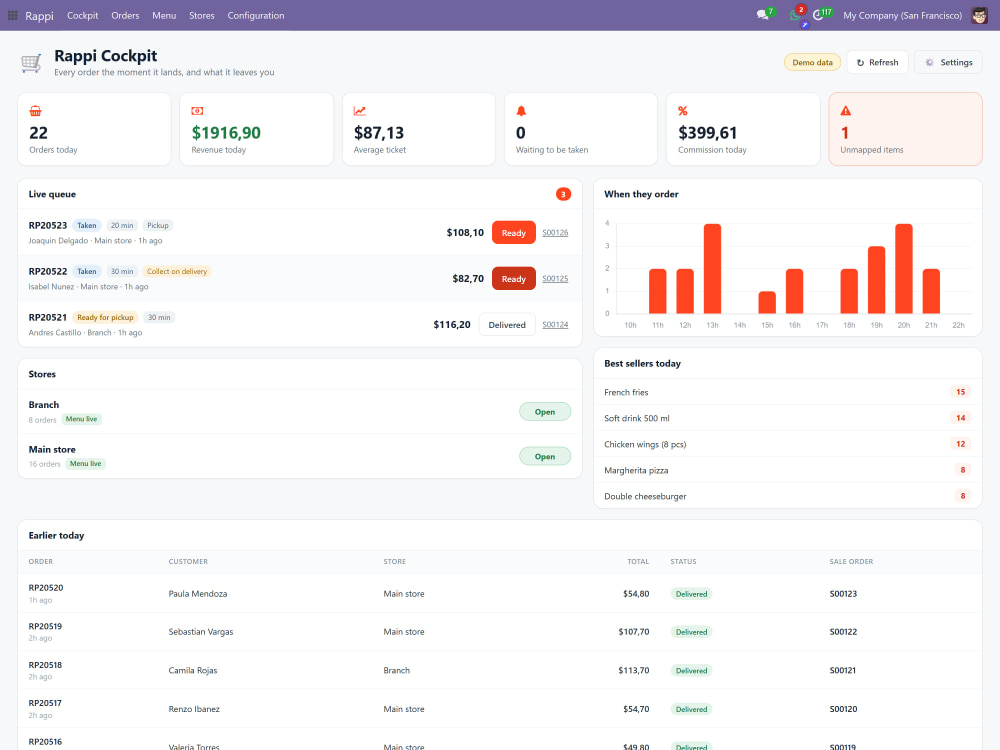
Task: Select Margherita pizza row
Action: click(x=787, y=470)
